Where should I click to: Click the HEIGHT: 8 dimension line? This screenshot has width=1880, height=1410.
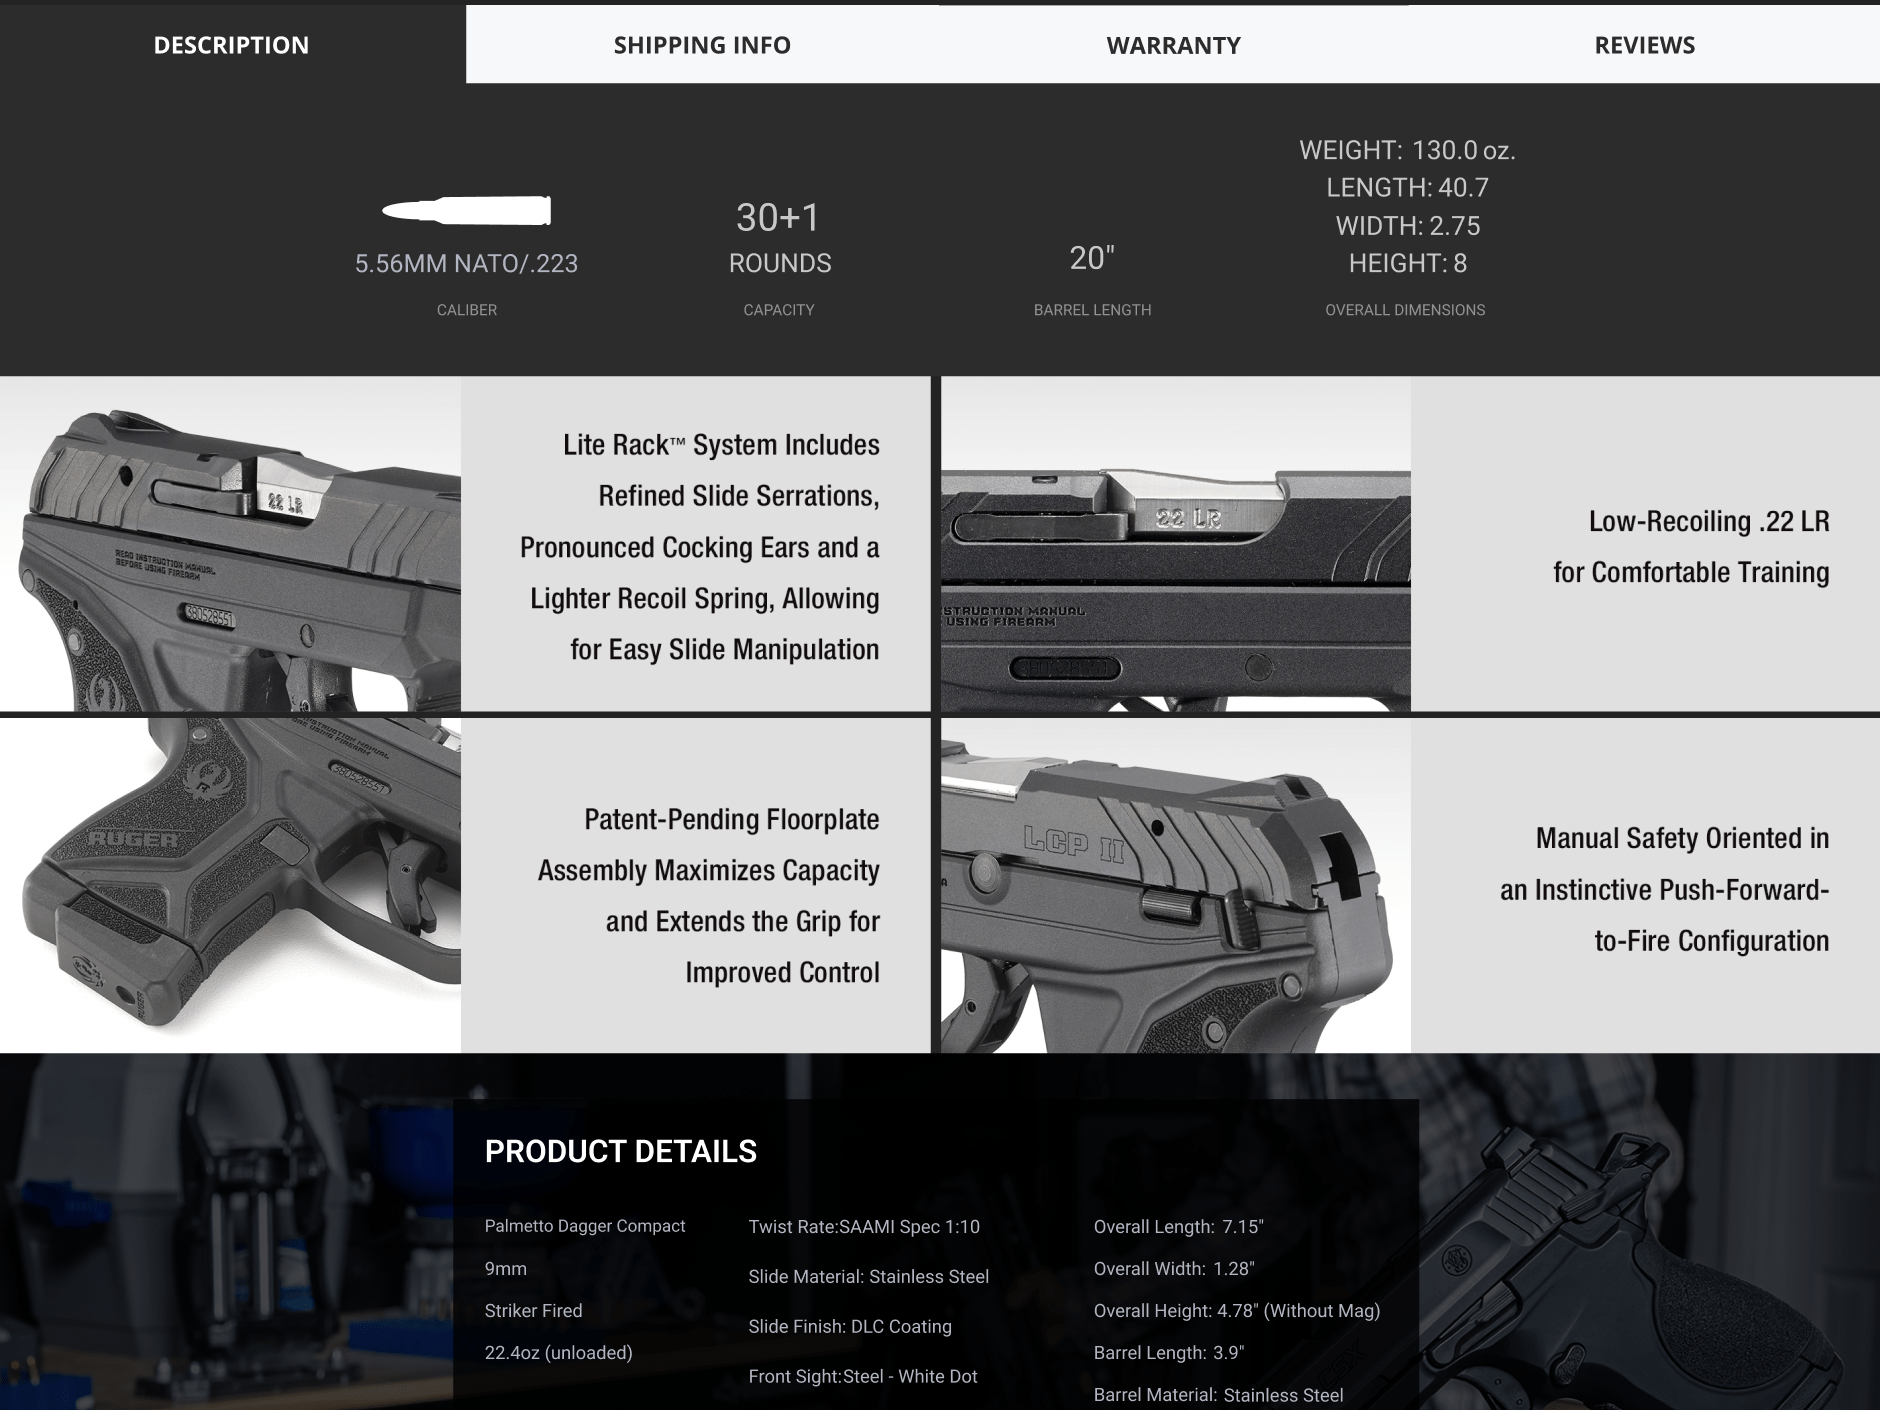click(1407, 263)
